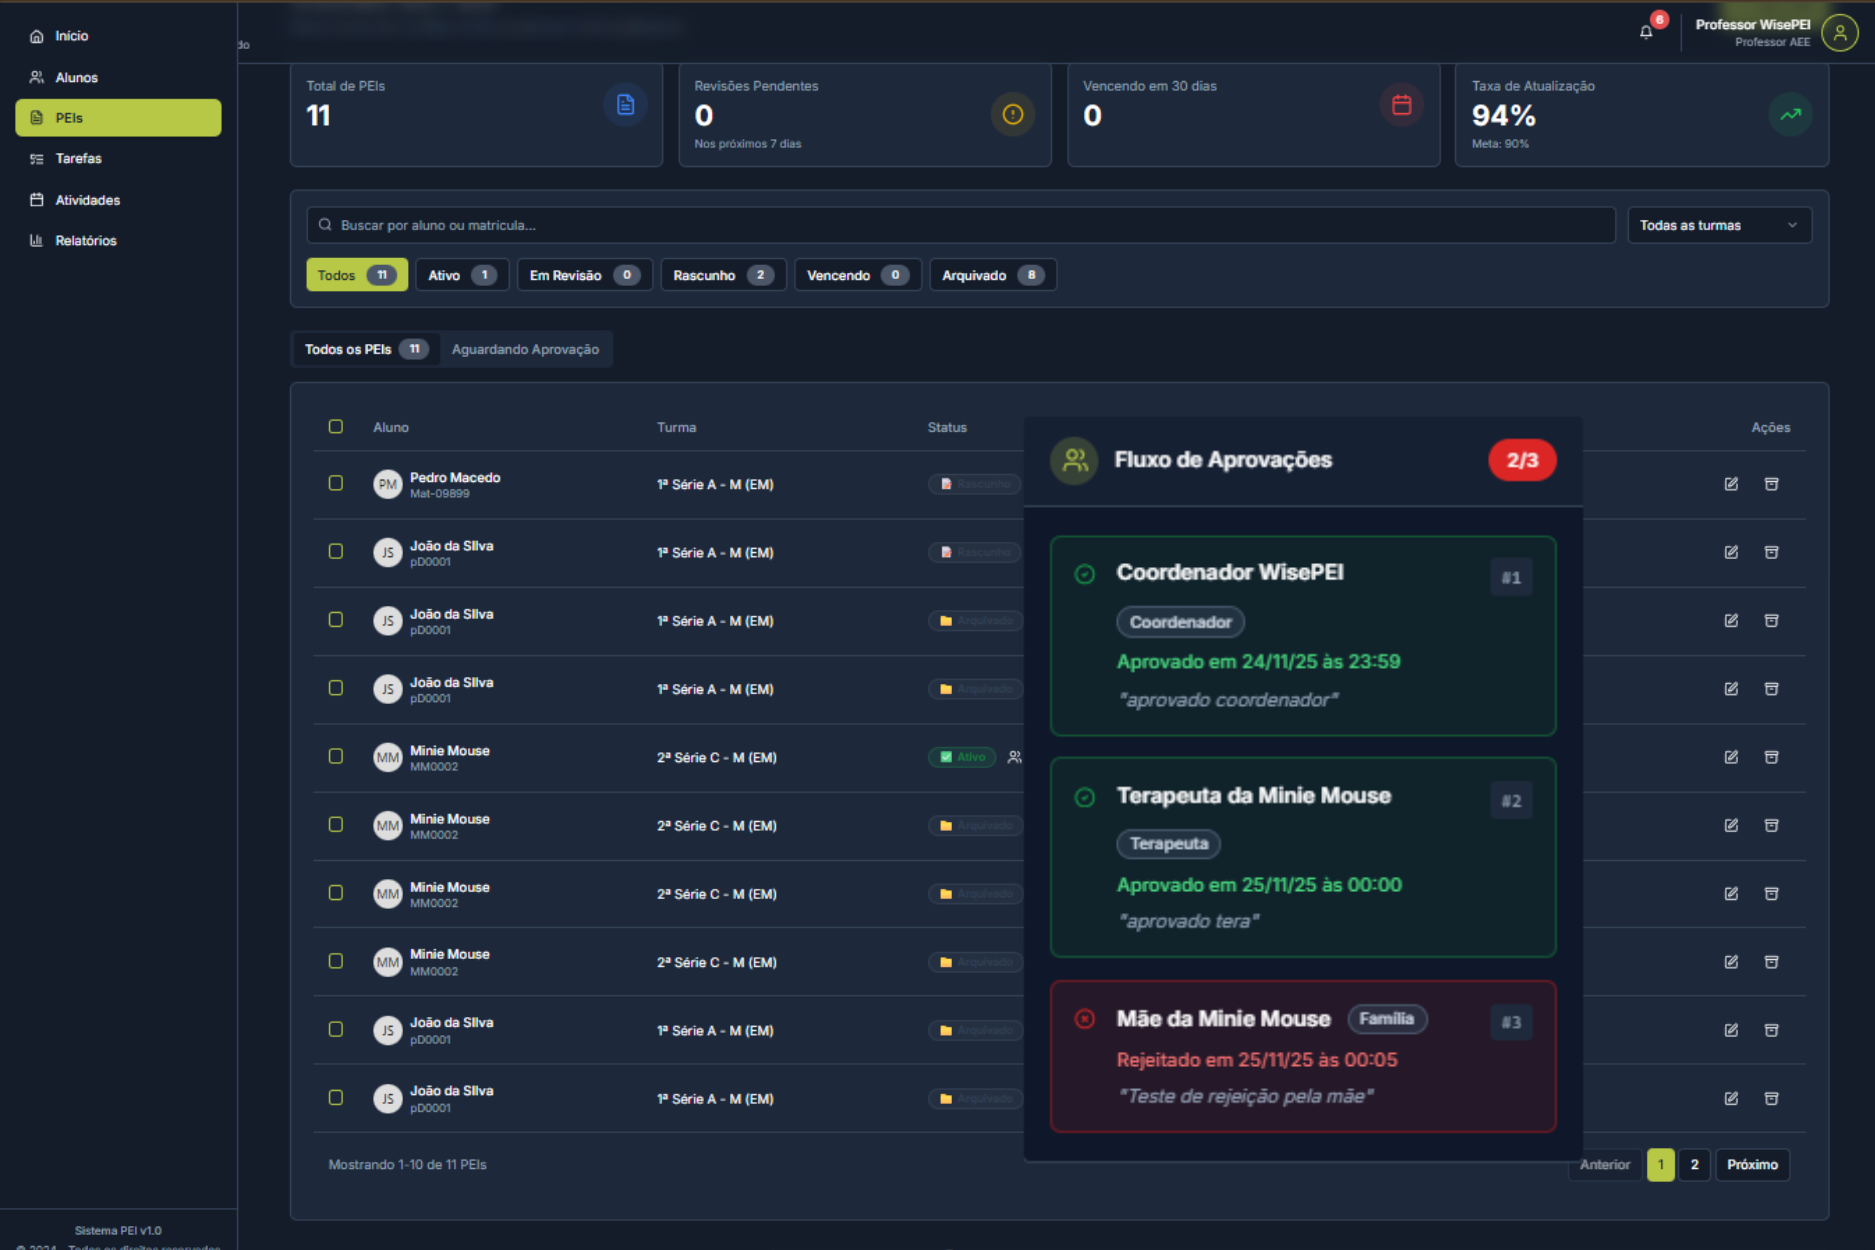Open the notifications bell icon
1875x1250 pixels.
1646,32
